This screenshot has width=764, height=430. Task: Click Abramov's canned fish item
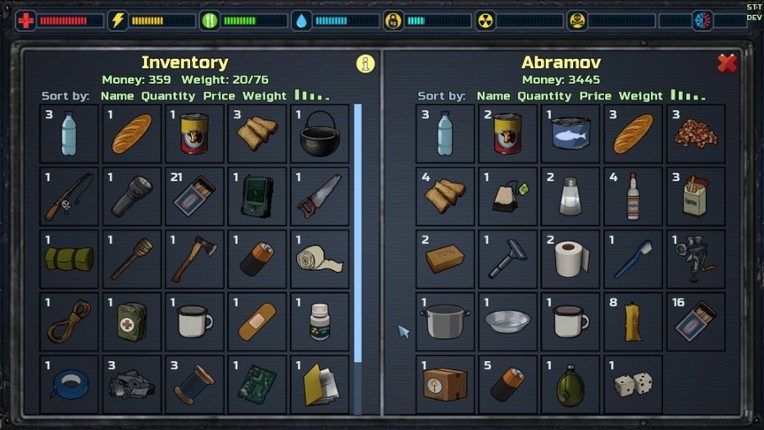570,133
